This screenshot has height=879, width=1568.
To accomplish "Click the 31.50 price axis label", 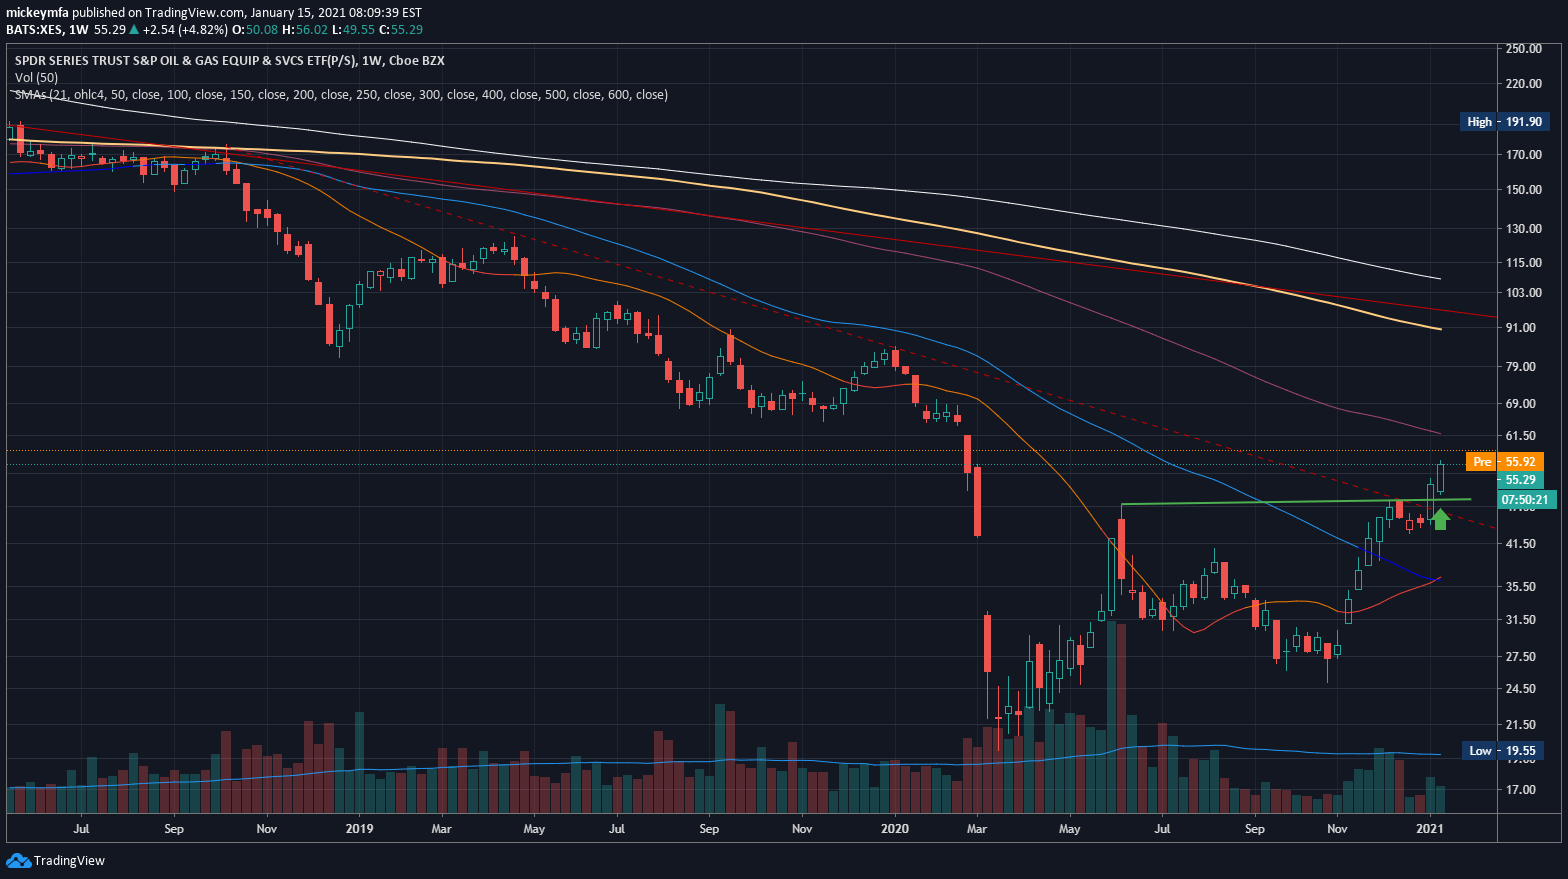I will (x=1523, y=620).
